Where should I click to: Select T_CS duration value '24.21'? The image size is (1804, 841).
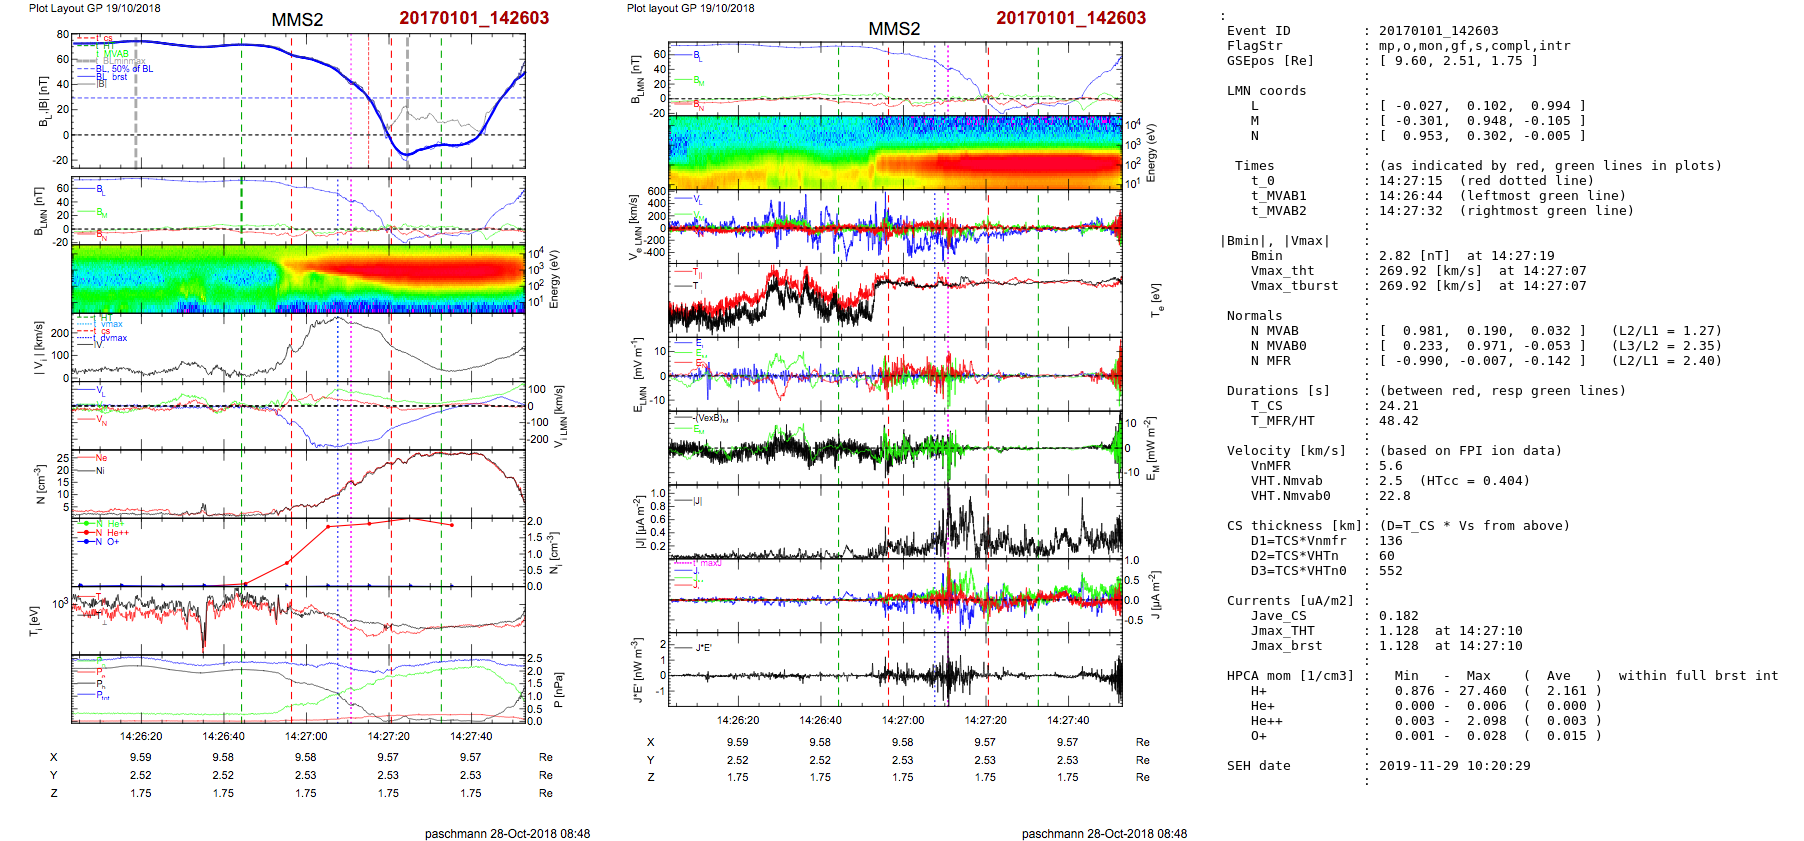coord(1398,406)
